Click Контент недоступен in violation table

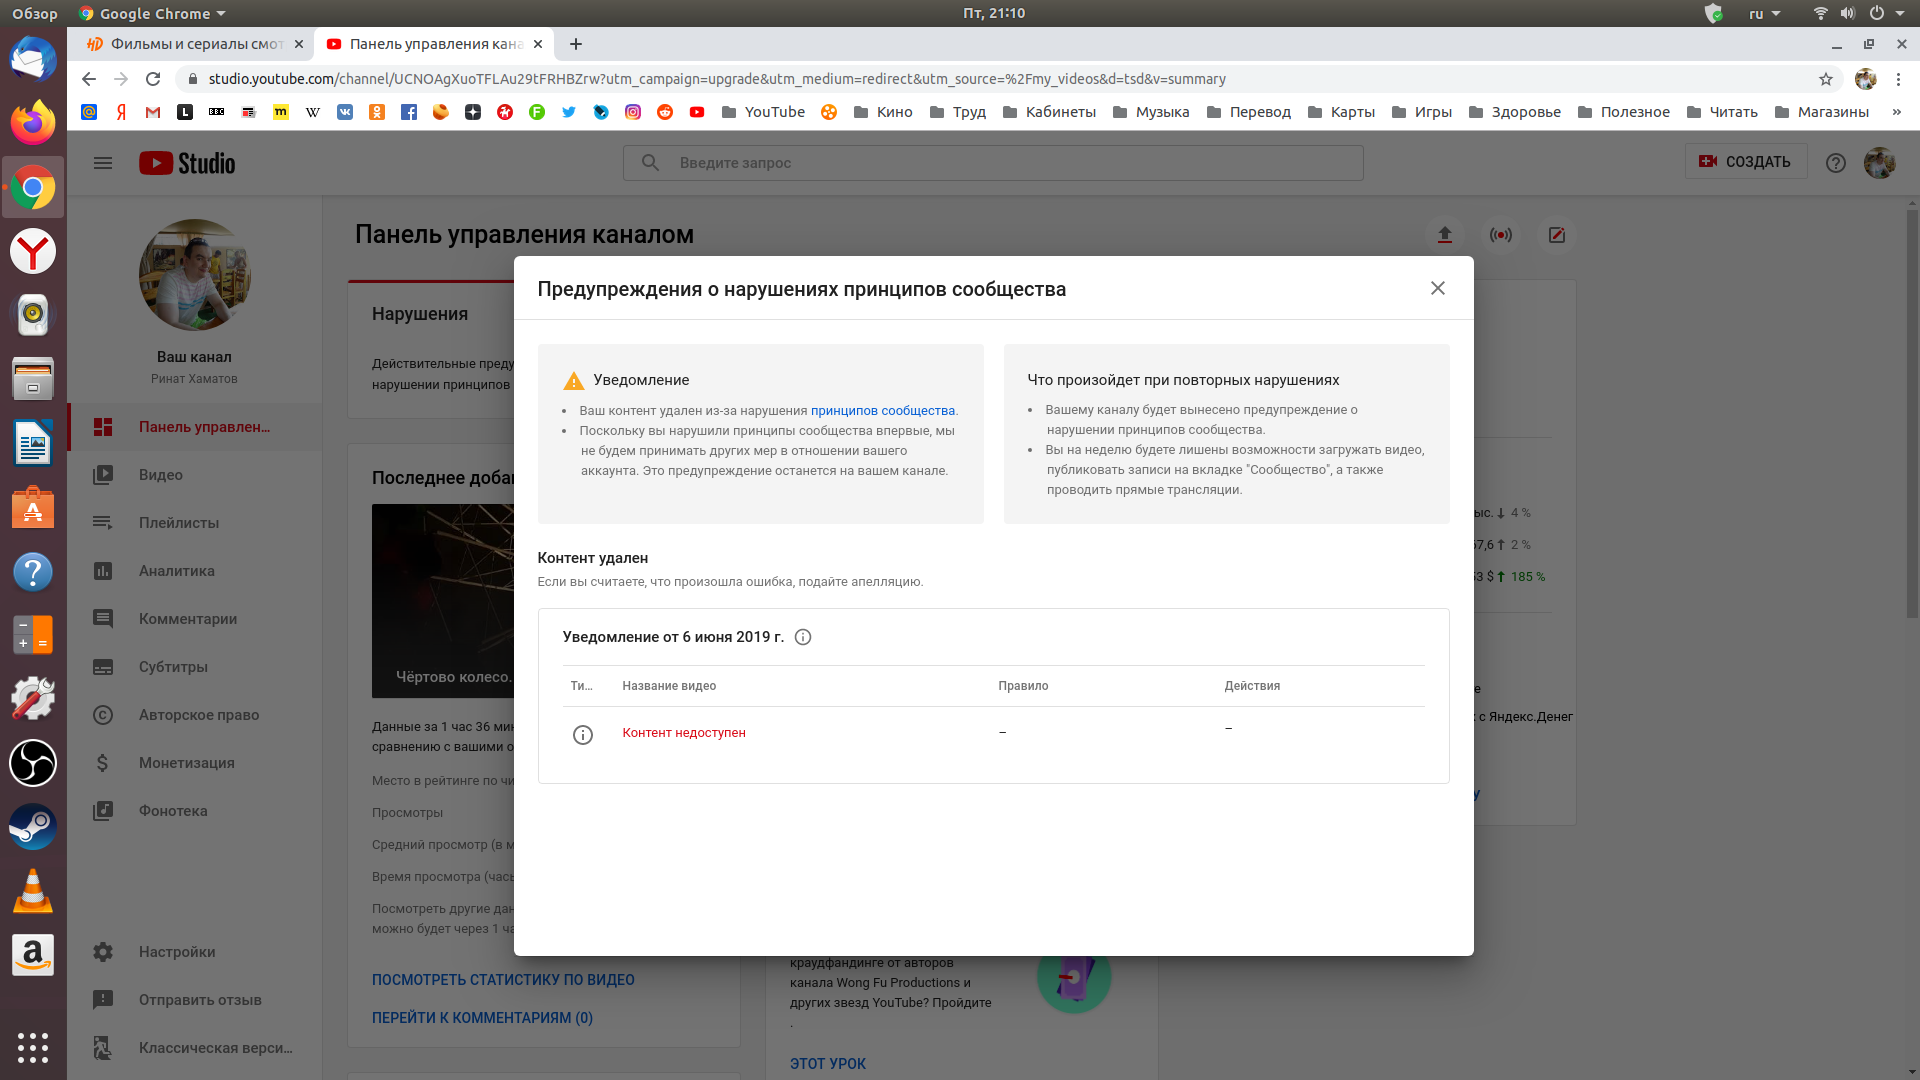point(684,732)
